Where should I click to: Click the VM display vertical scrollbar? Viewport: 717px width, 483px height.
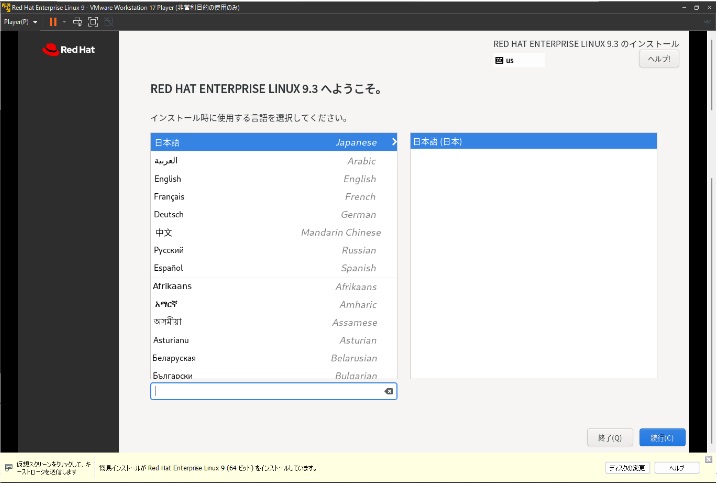pyautogui.click(x=712, y=242)
